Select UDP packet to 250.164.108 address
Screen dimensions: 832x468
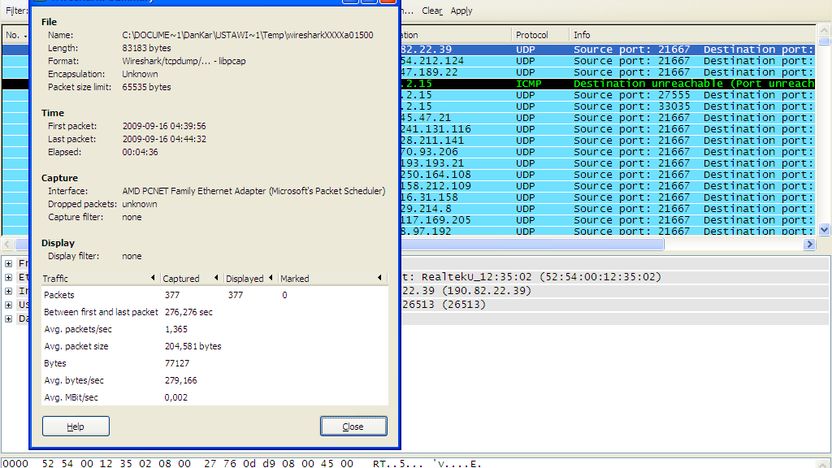coord(608,175)
